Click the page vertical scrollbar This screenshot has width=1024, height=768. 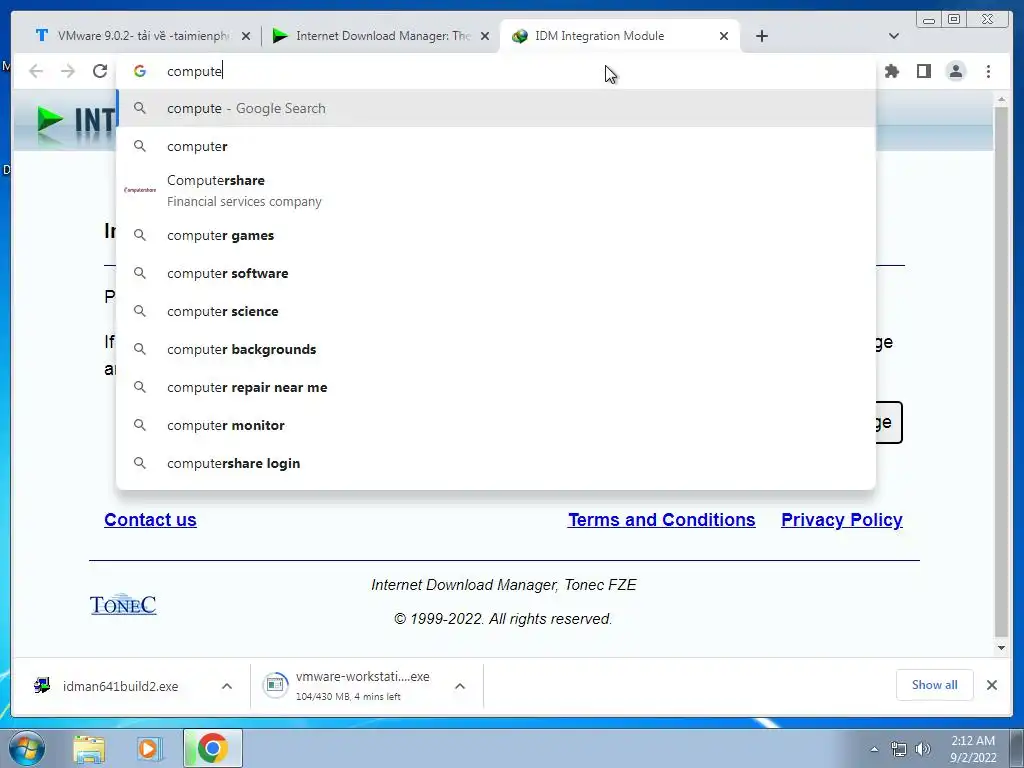click(x=1001, y=371)
